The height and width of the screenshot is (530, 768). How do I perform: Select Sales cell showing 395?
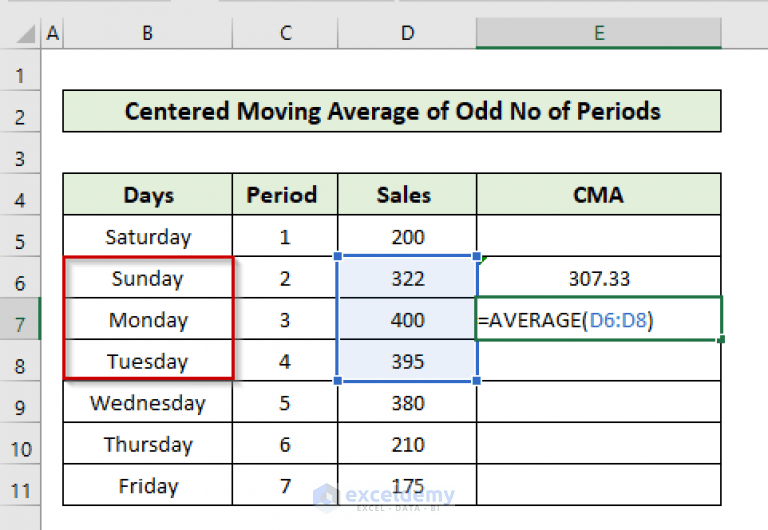point(407,361)
